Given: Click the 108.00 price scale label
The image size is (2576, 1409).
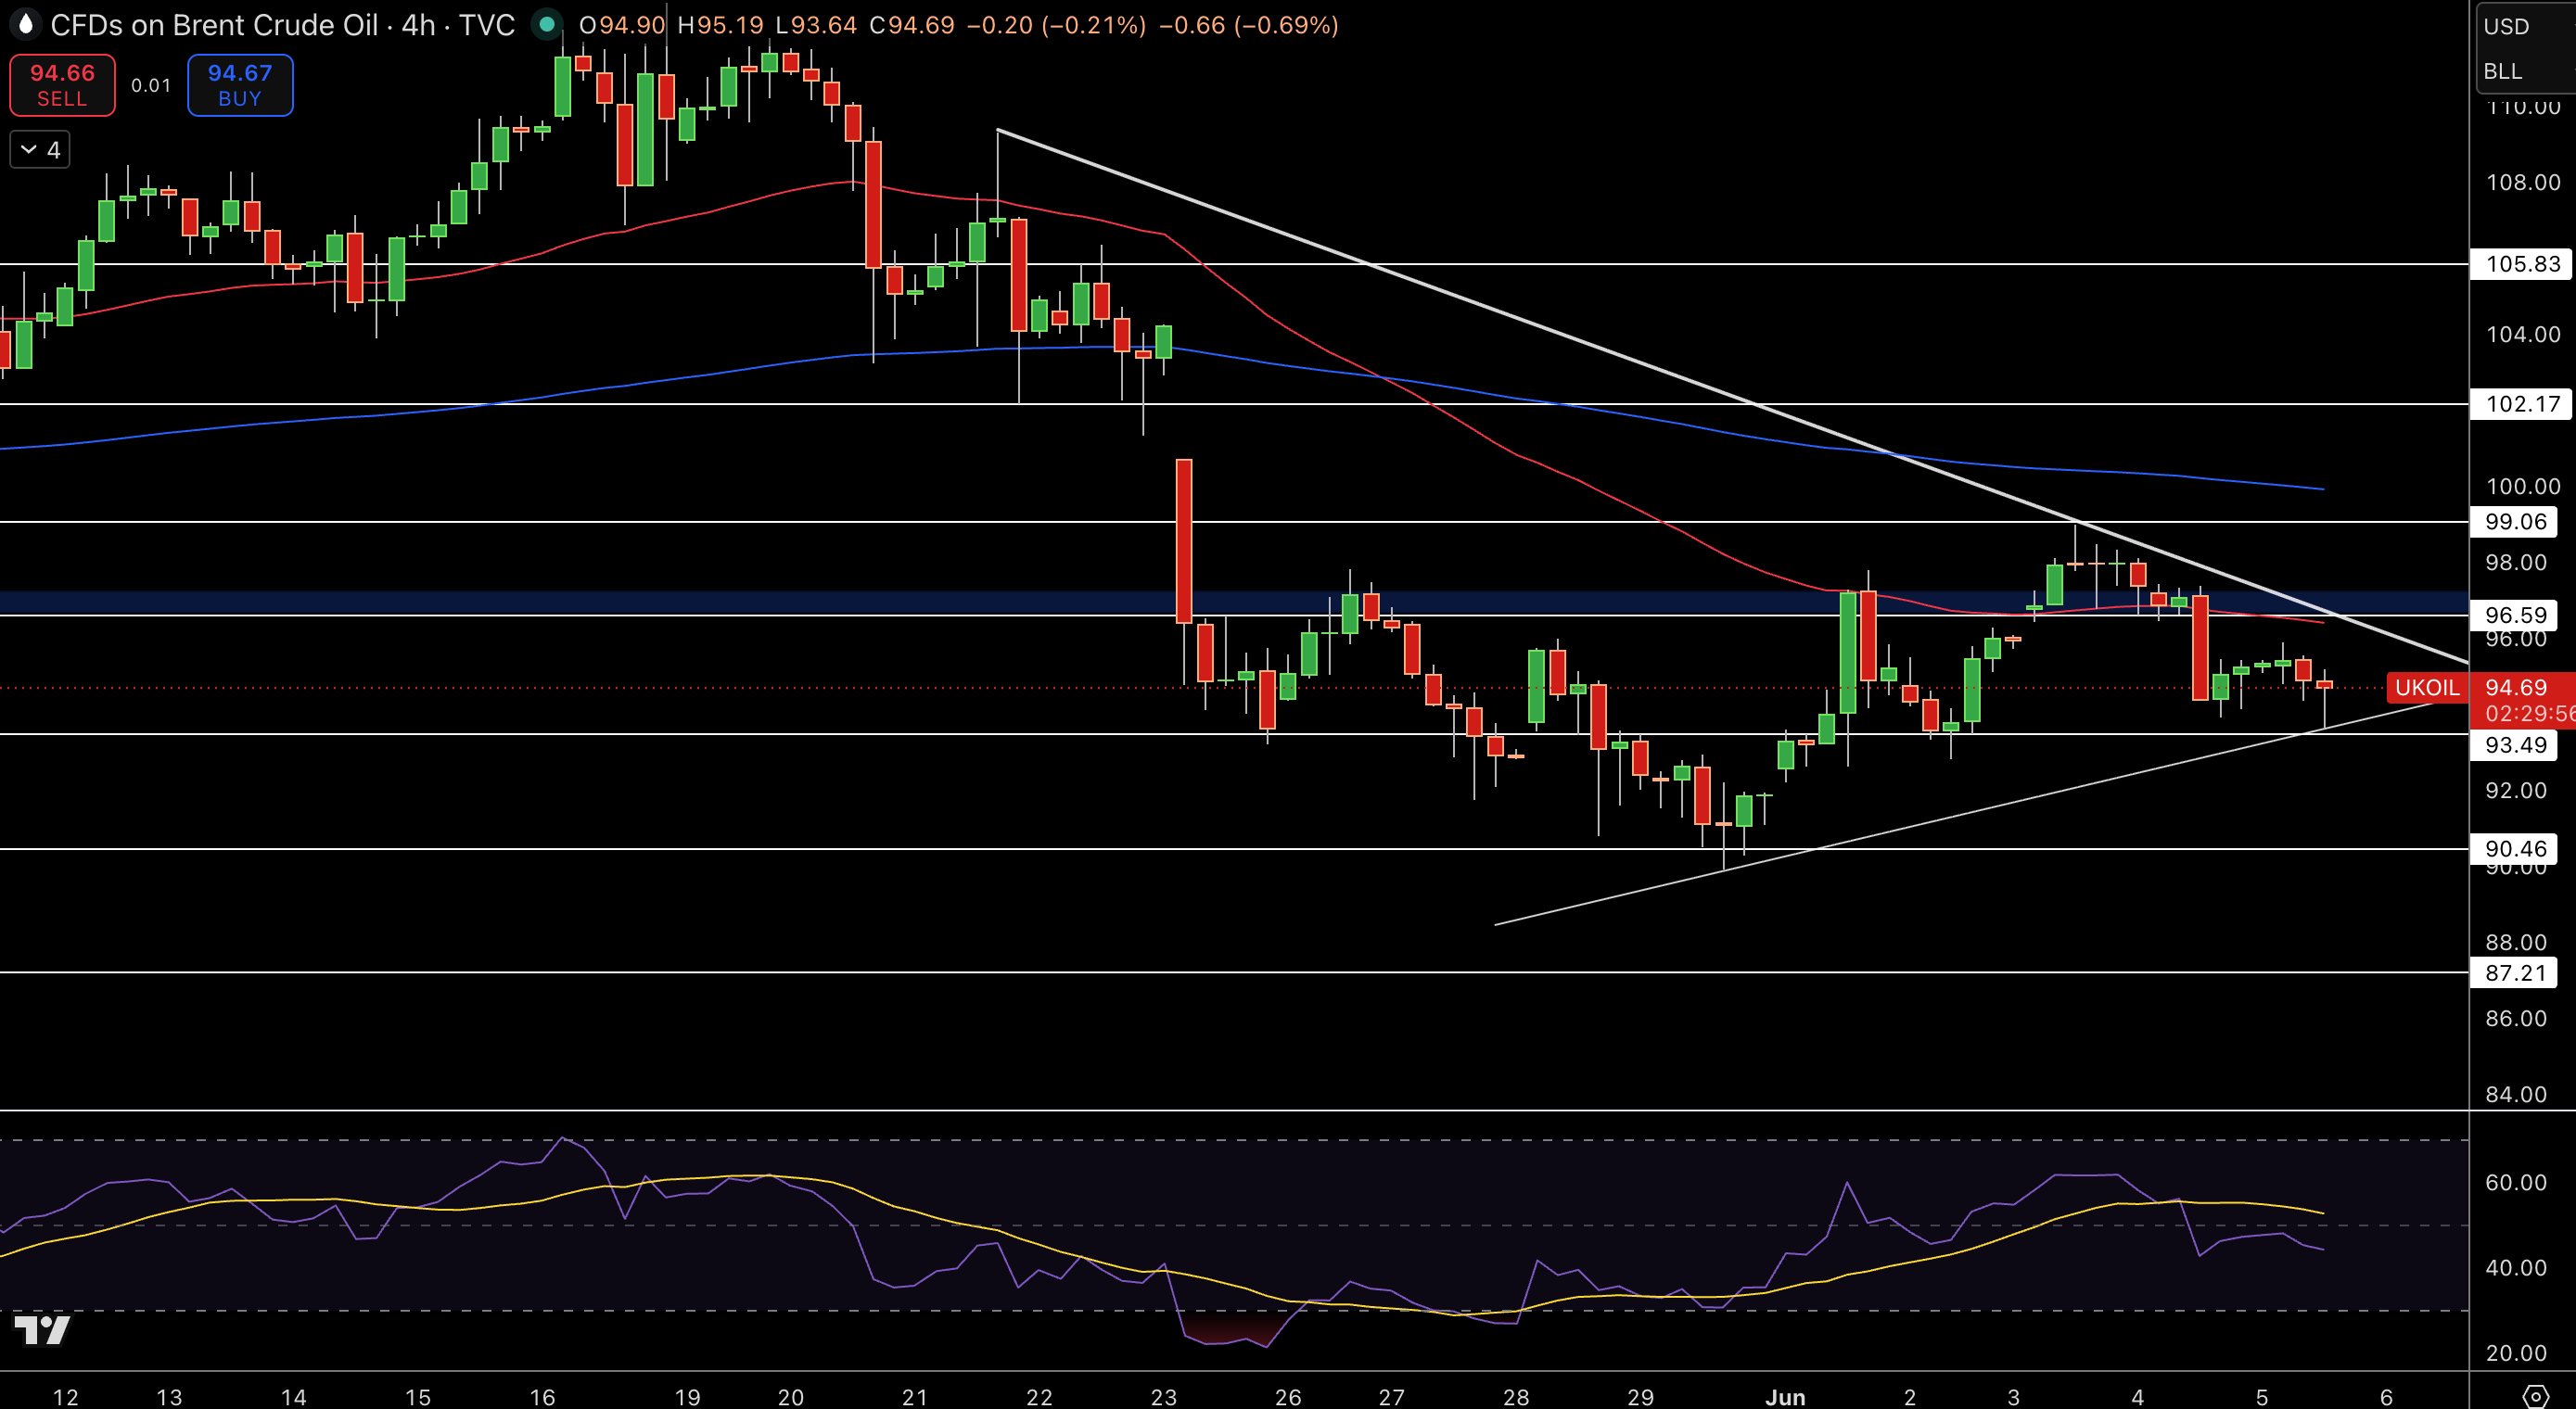Looking at the screenshot, I should (2523, 182).
